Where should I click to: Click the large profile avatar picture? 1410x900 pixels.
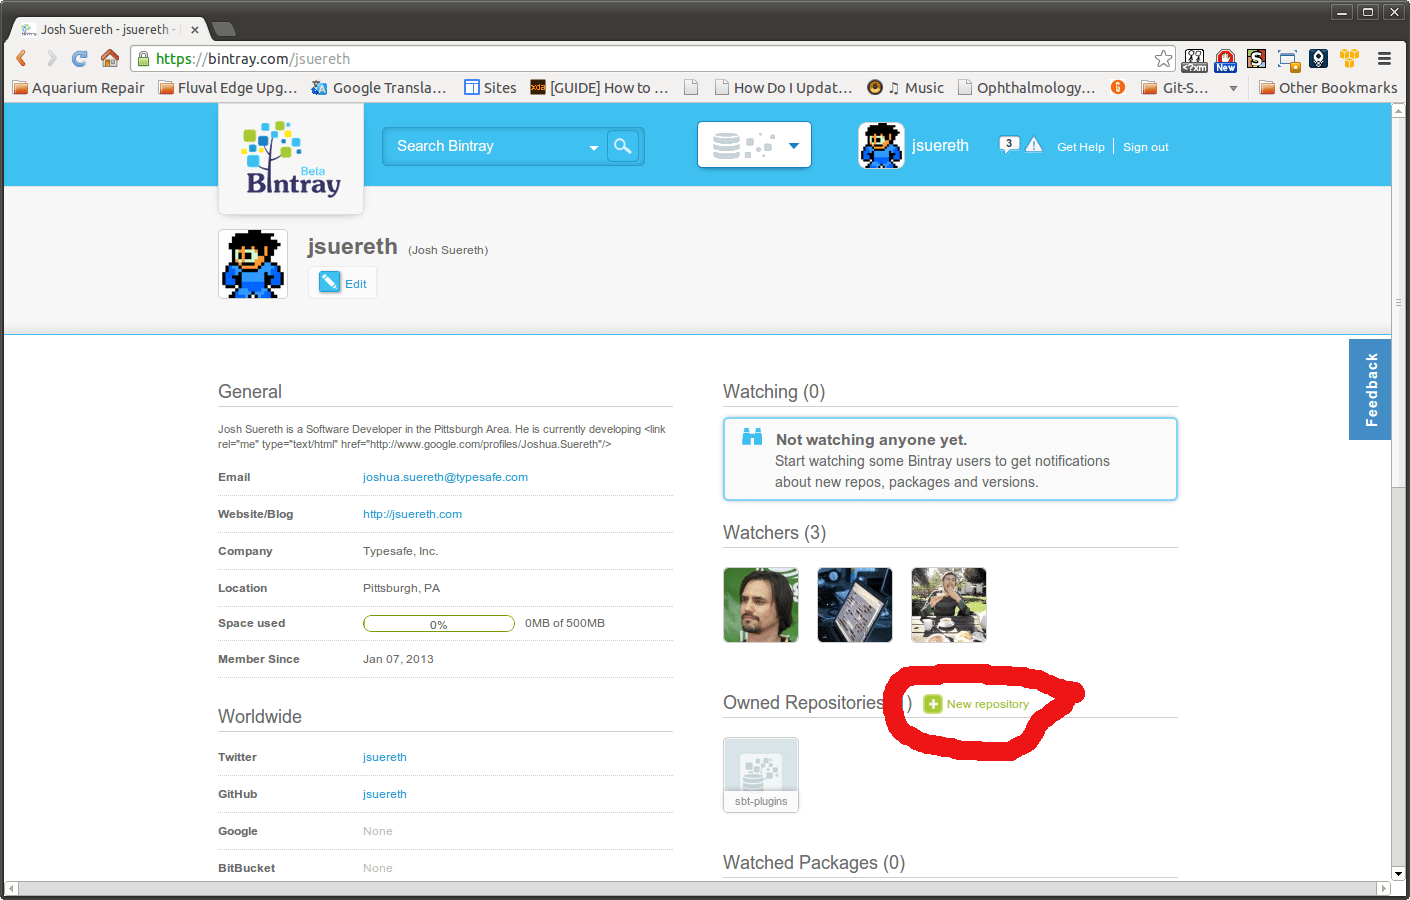pyautogui.click(x=253, y=264)
